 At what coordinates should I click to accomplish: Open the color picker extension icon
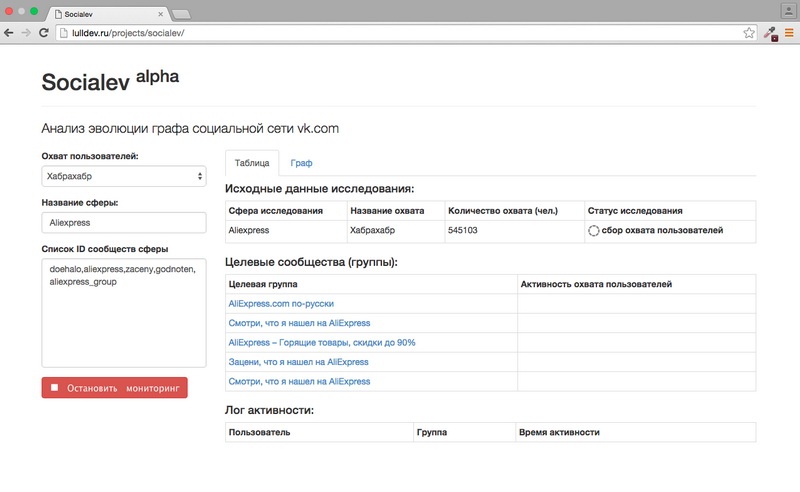771,34
